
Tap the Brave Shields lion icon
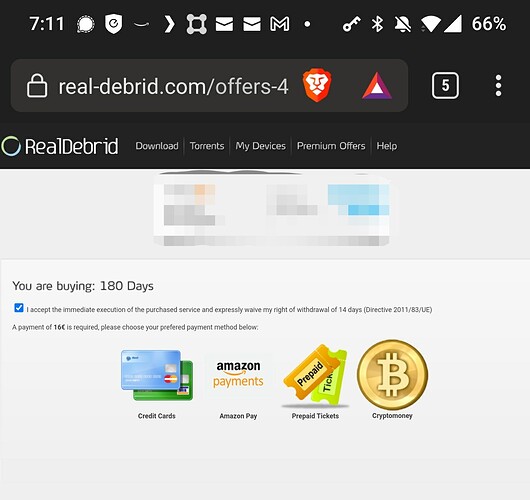pos(317,86)
